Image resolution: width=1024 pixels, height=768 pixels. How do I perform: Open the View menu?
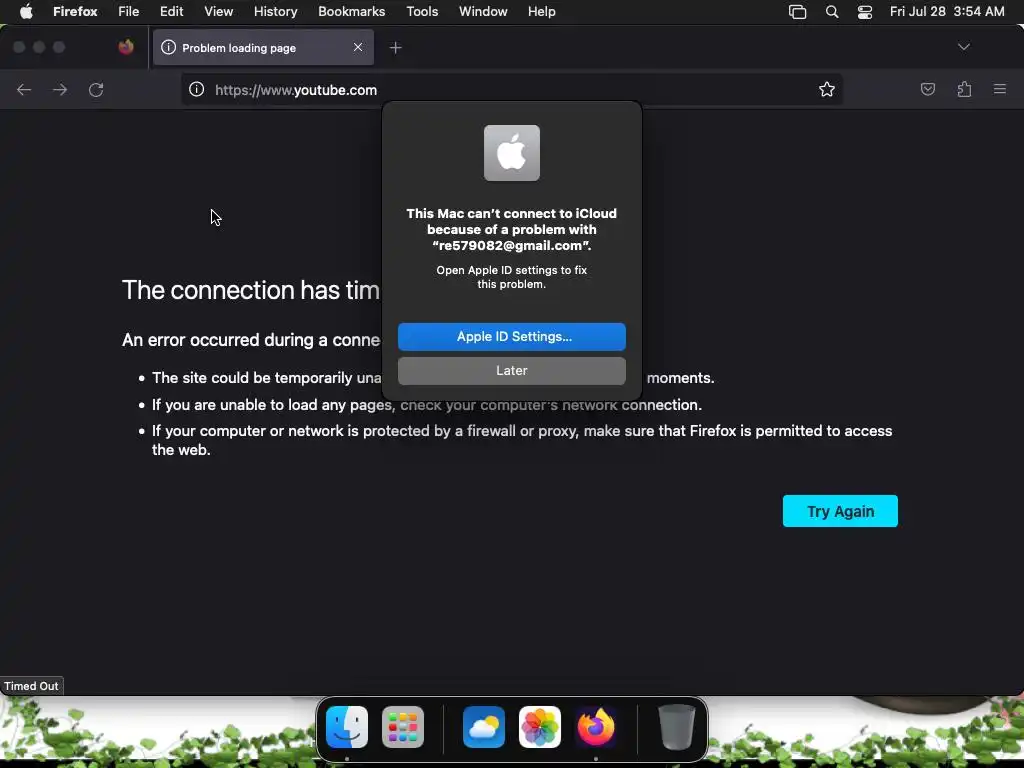pyautogui.click(x=219, y=11)
